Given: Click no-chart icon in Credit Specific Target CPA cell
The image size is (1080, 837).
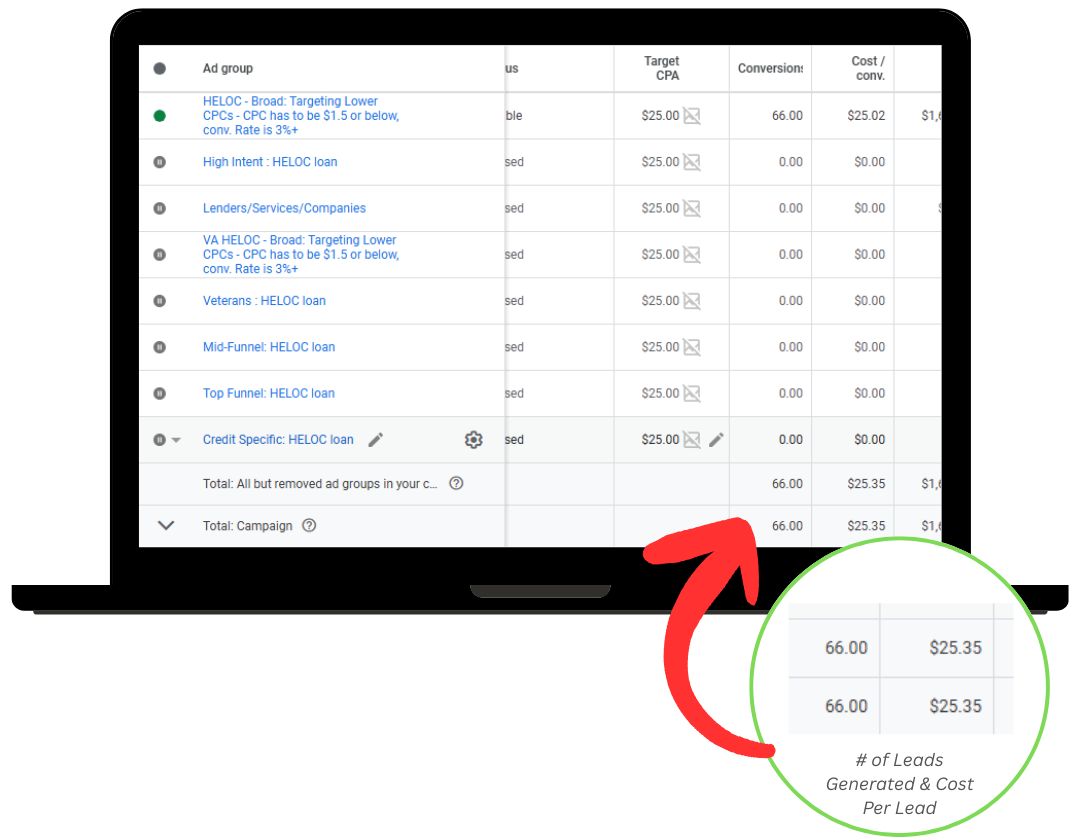Looking at the screenshot, I should 692,440.
